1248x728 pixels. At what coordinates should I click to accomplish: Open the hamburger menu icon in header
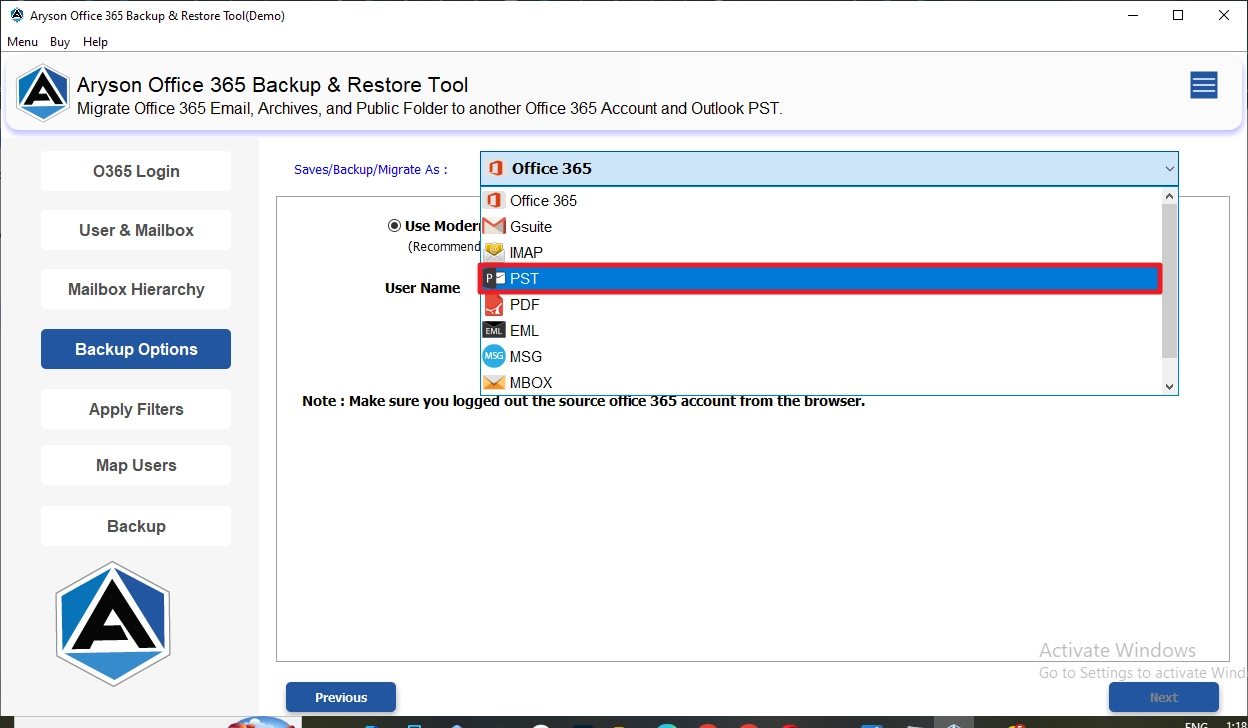tap(1203, 86)
